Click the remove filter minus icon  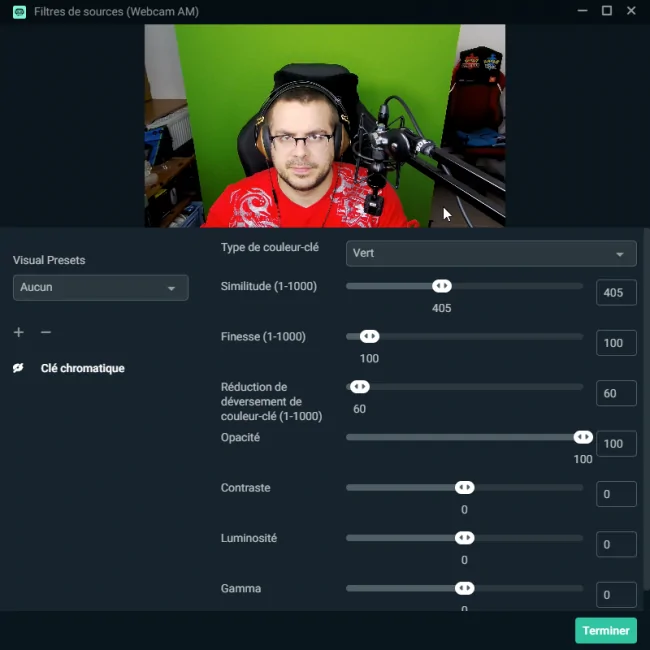pyautogui.click(x=46, y=332)
